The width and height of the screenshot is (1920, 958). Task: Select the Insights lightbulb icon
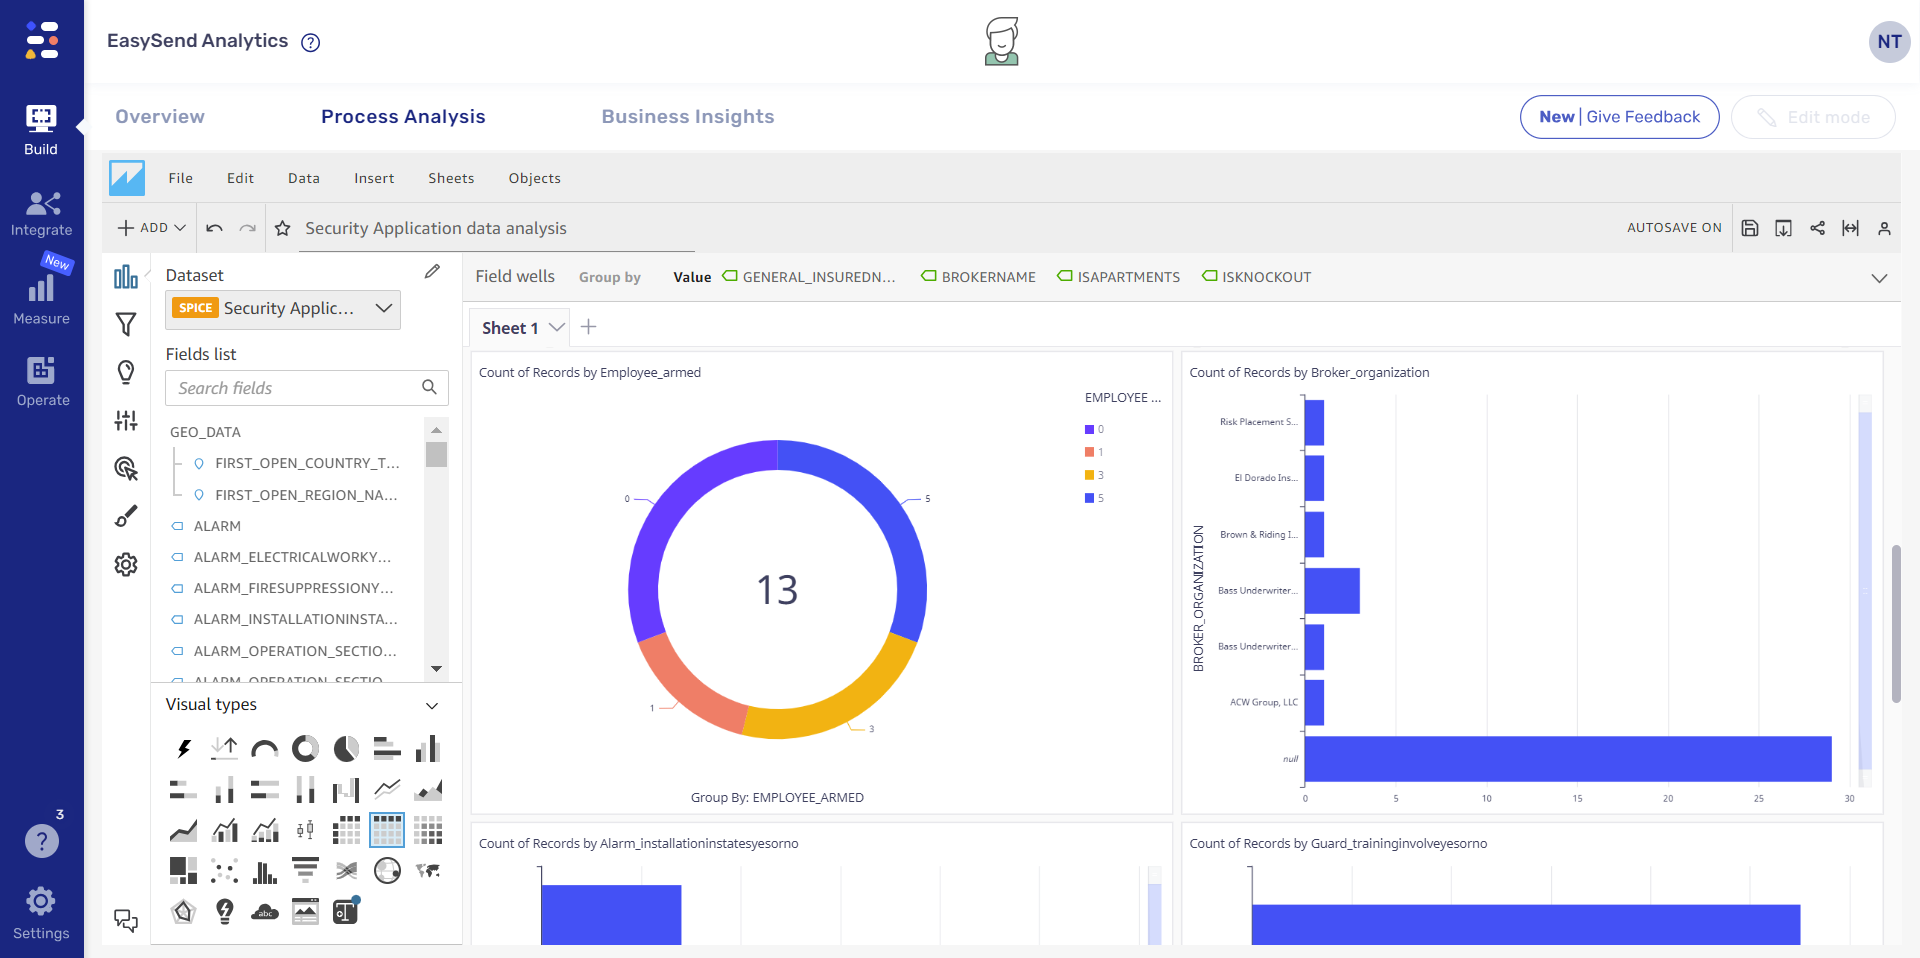(x=126, y=372)
